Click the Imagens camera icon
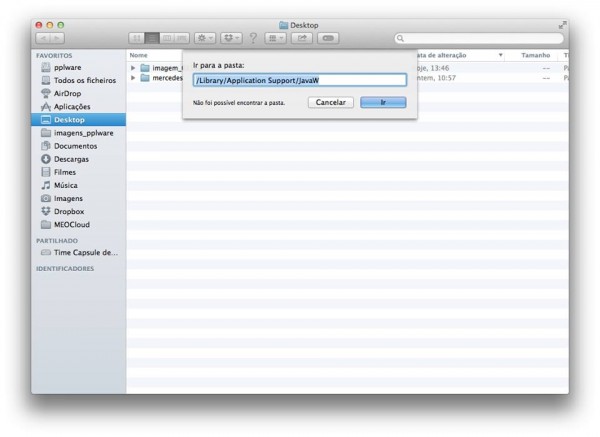 pyautogui.click(x=46, y=198)
